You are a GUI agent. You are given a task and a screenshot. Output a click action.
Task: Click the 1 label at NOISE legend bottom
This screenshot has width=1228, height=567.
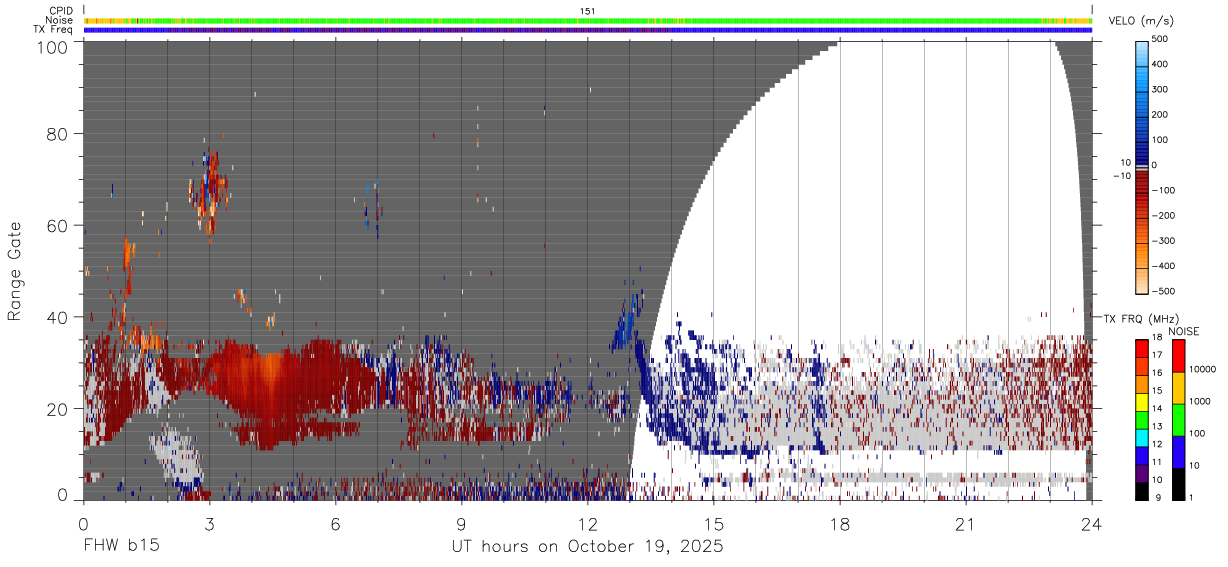pyautogui.click(x=1191, y=497)
